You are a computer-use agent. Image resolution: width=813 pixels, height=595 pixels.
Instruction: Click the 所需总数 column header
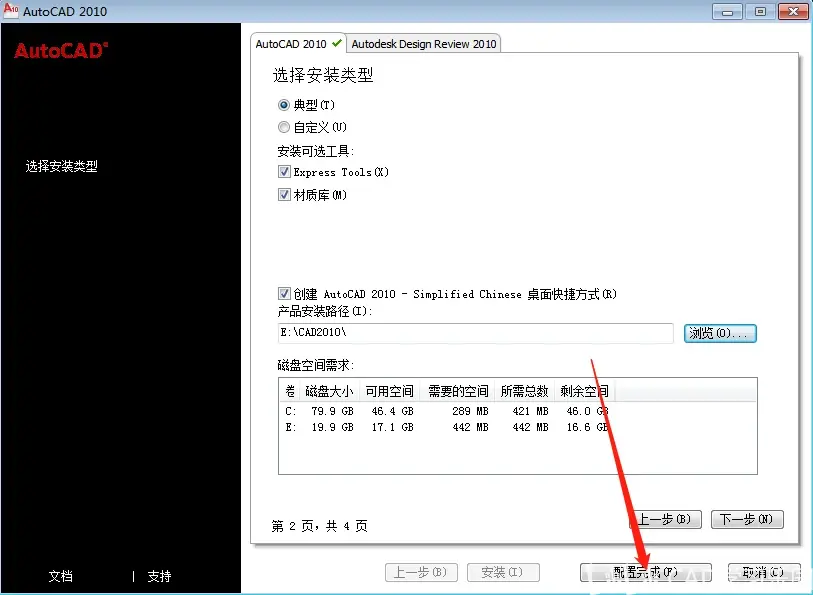pos(524,391)
